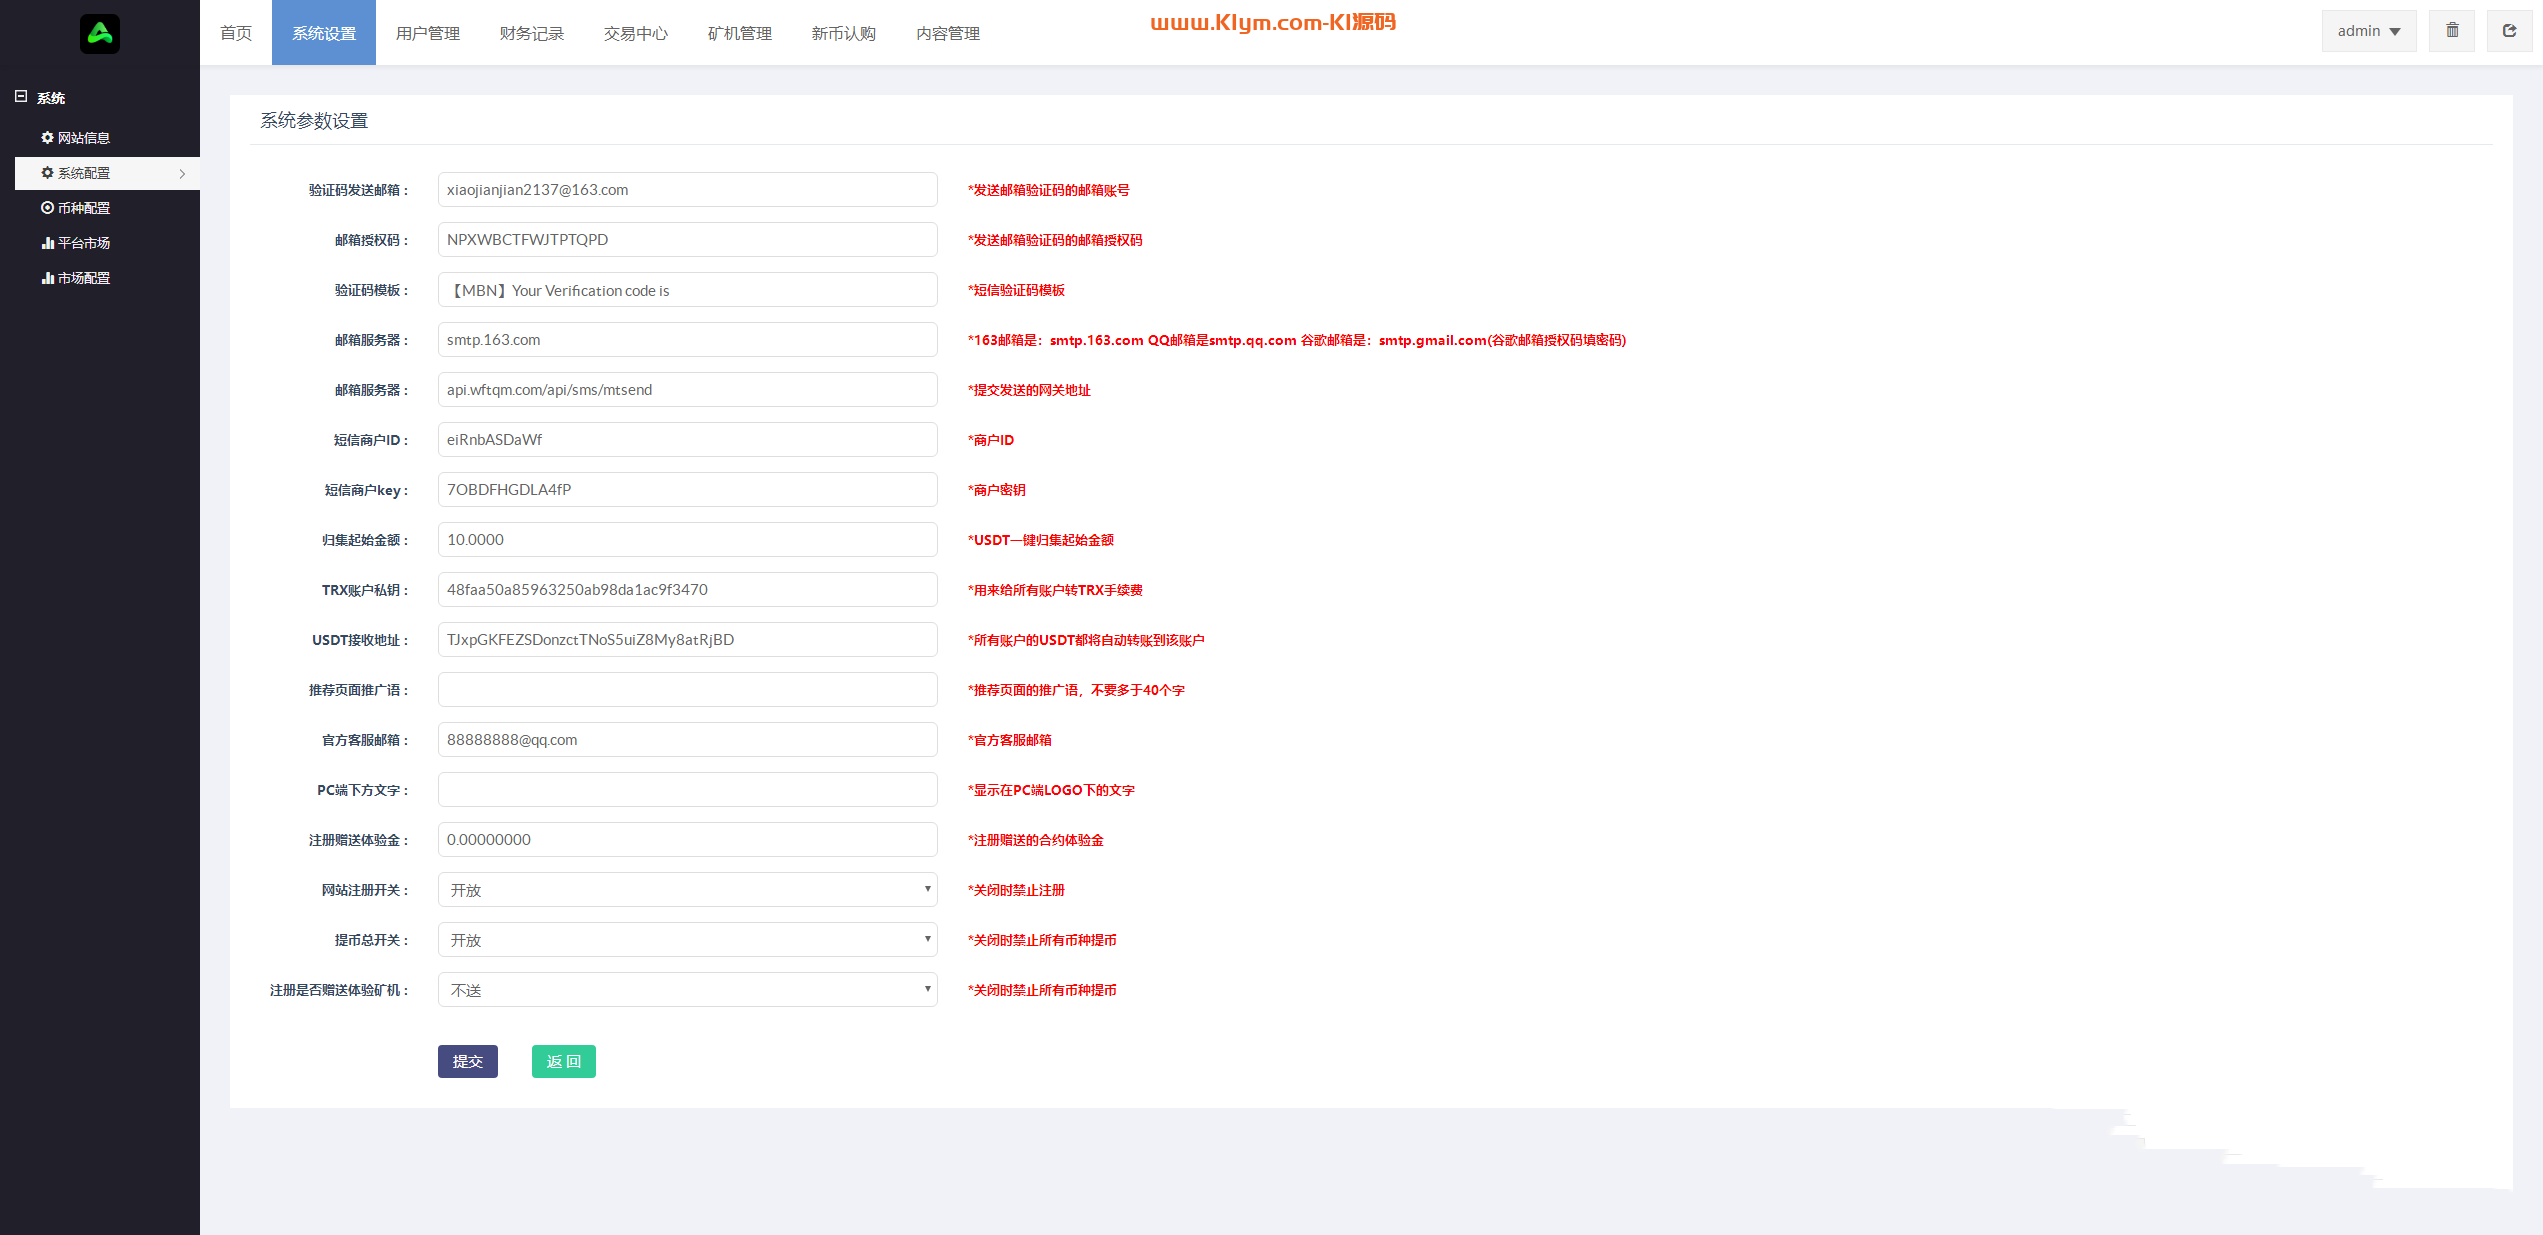2543x1235 pixels.
Task: Click the green logo icon
Action: [100, 34]
